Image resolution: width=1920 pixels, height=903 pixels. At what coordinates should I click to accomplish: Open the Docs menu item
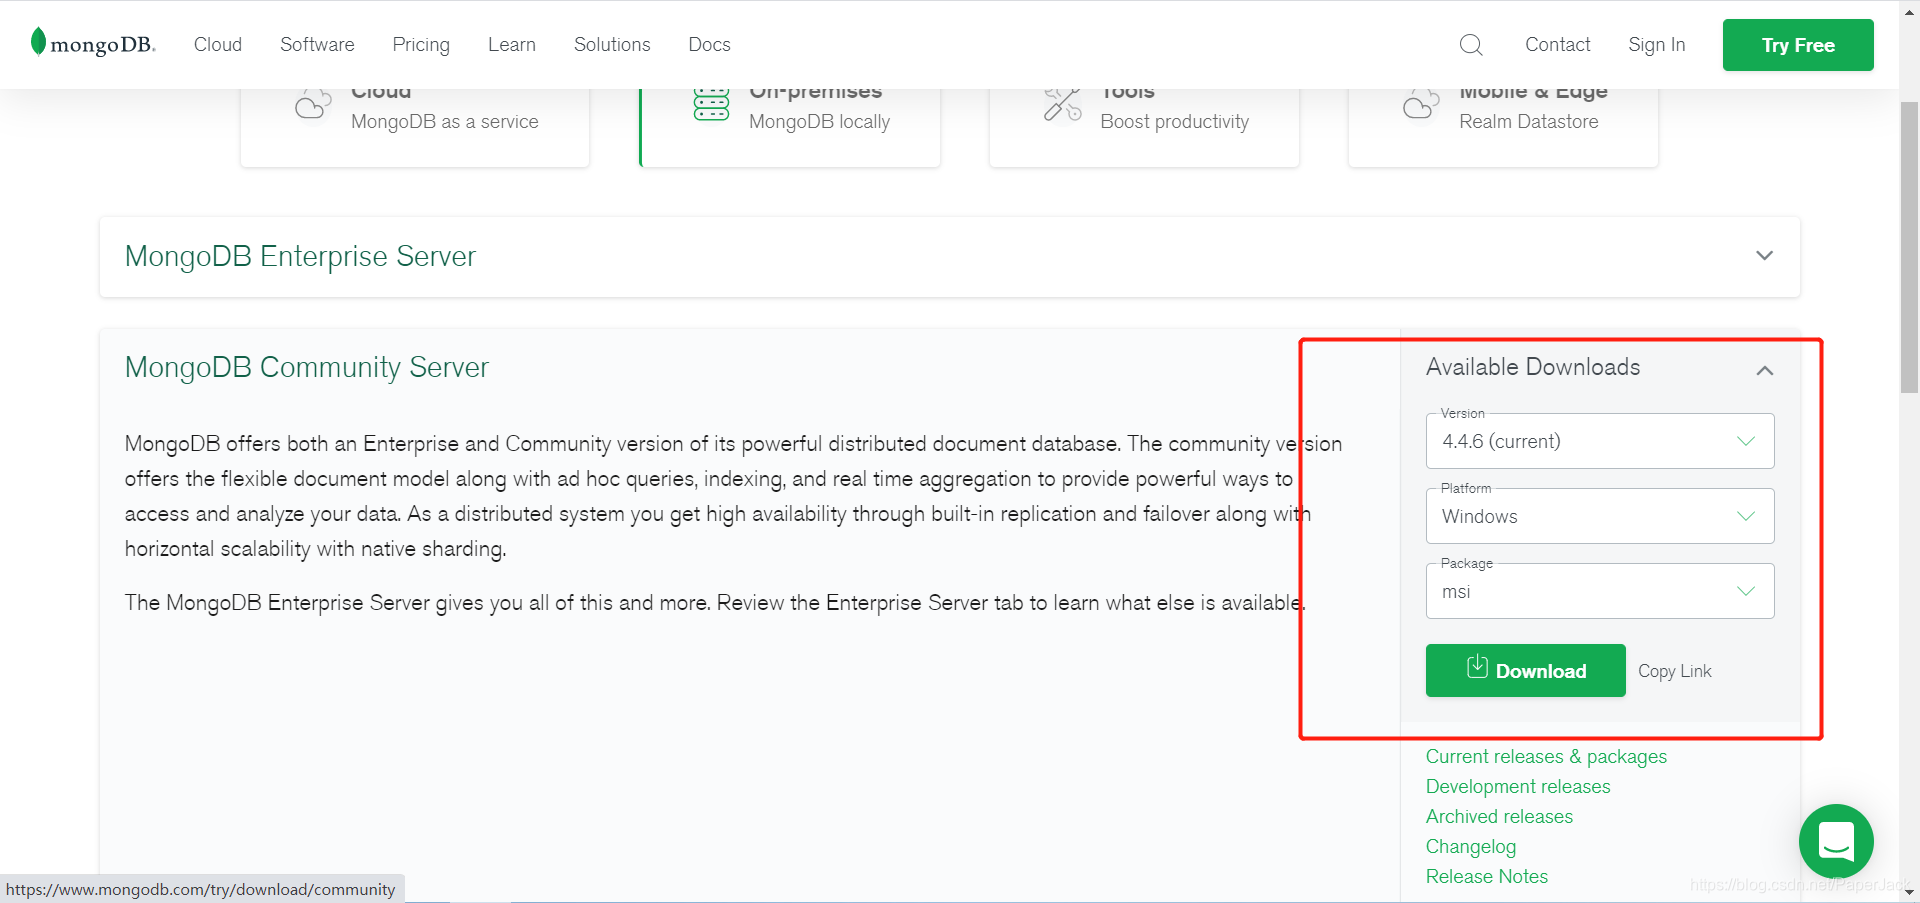(x=709, y=45)
